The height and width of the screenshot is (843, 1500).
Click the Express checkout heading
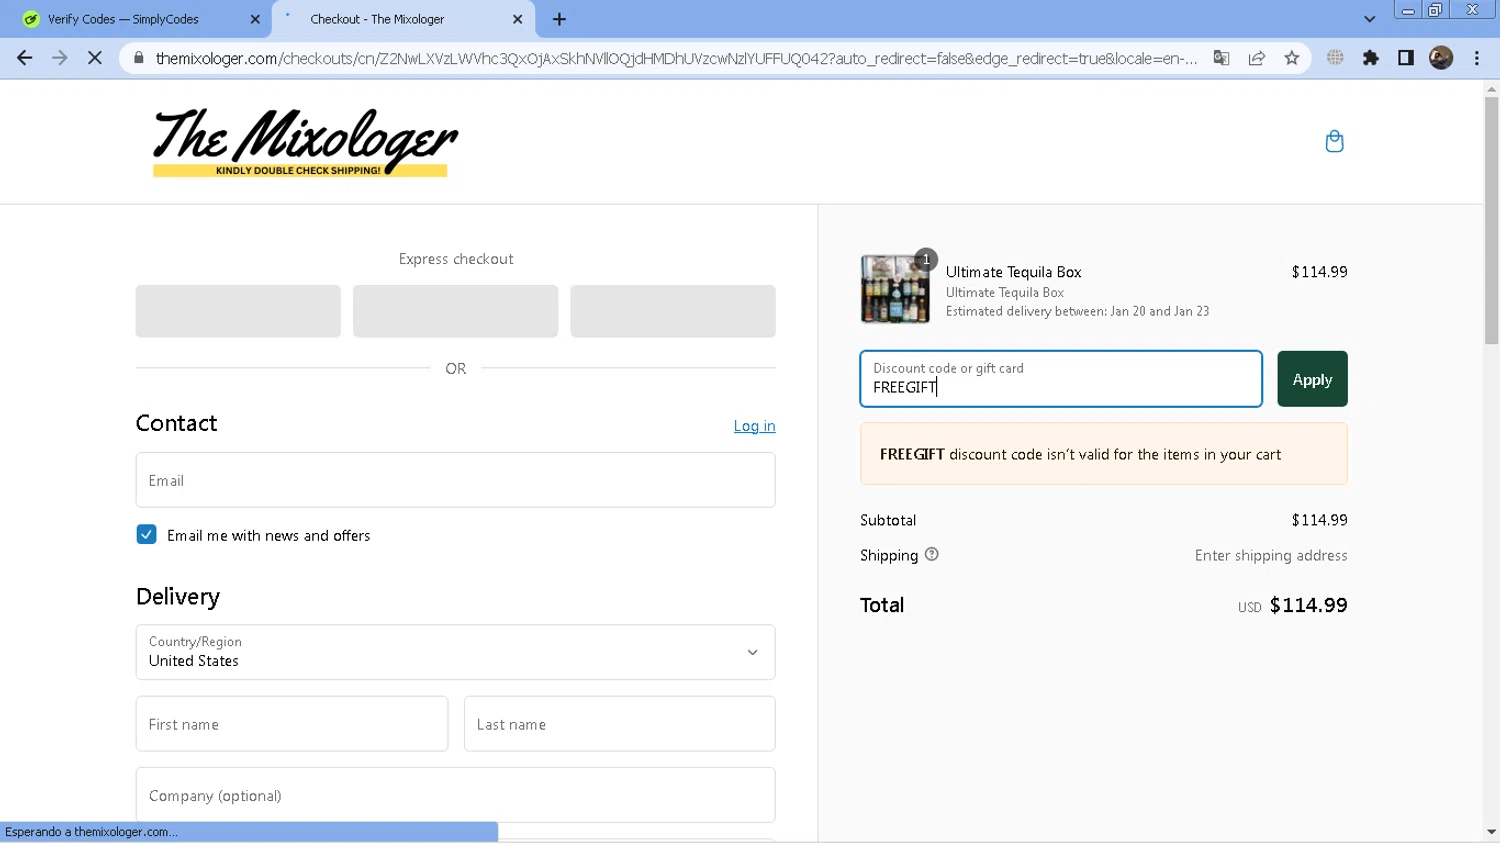456,259
